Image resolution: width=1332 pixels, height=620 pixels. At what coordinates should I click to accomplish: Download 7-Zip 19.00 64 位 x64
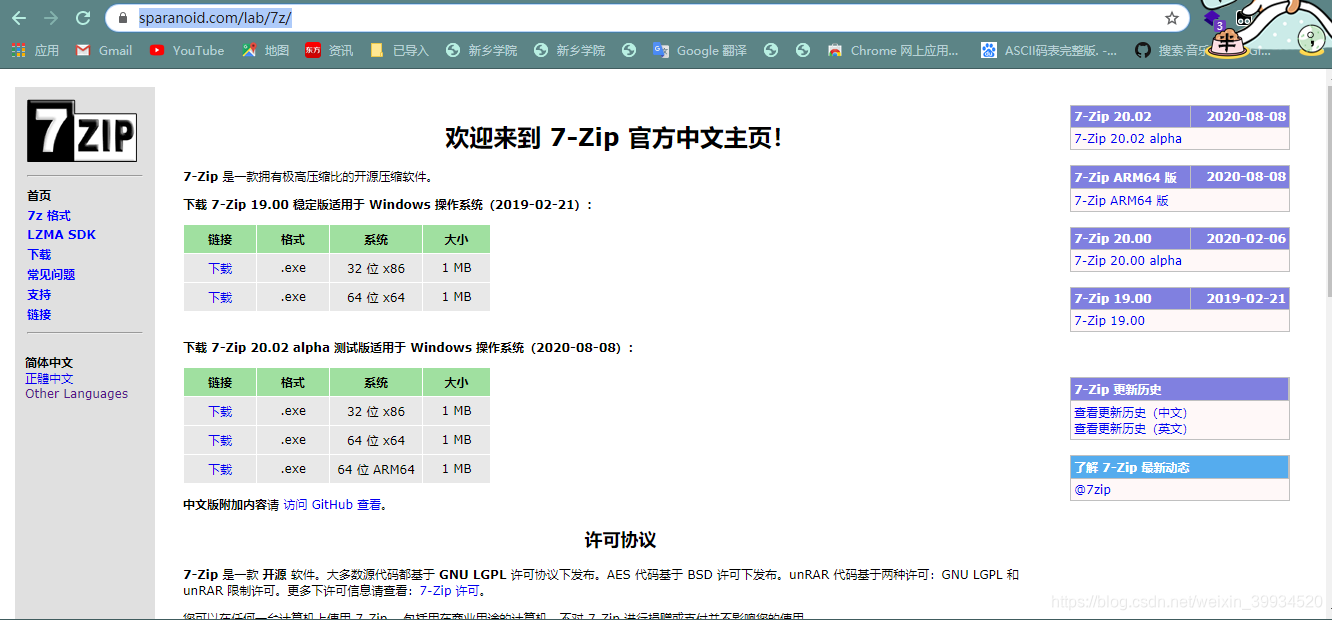[x=220, y=297]
